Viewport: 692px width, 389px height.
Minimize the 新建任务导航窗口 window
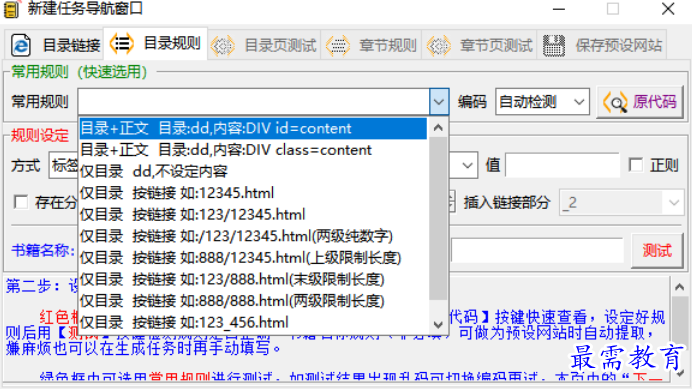(559, 9)
